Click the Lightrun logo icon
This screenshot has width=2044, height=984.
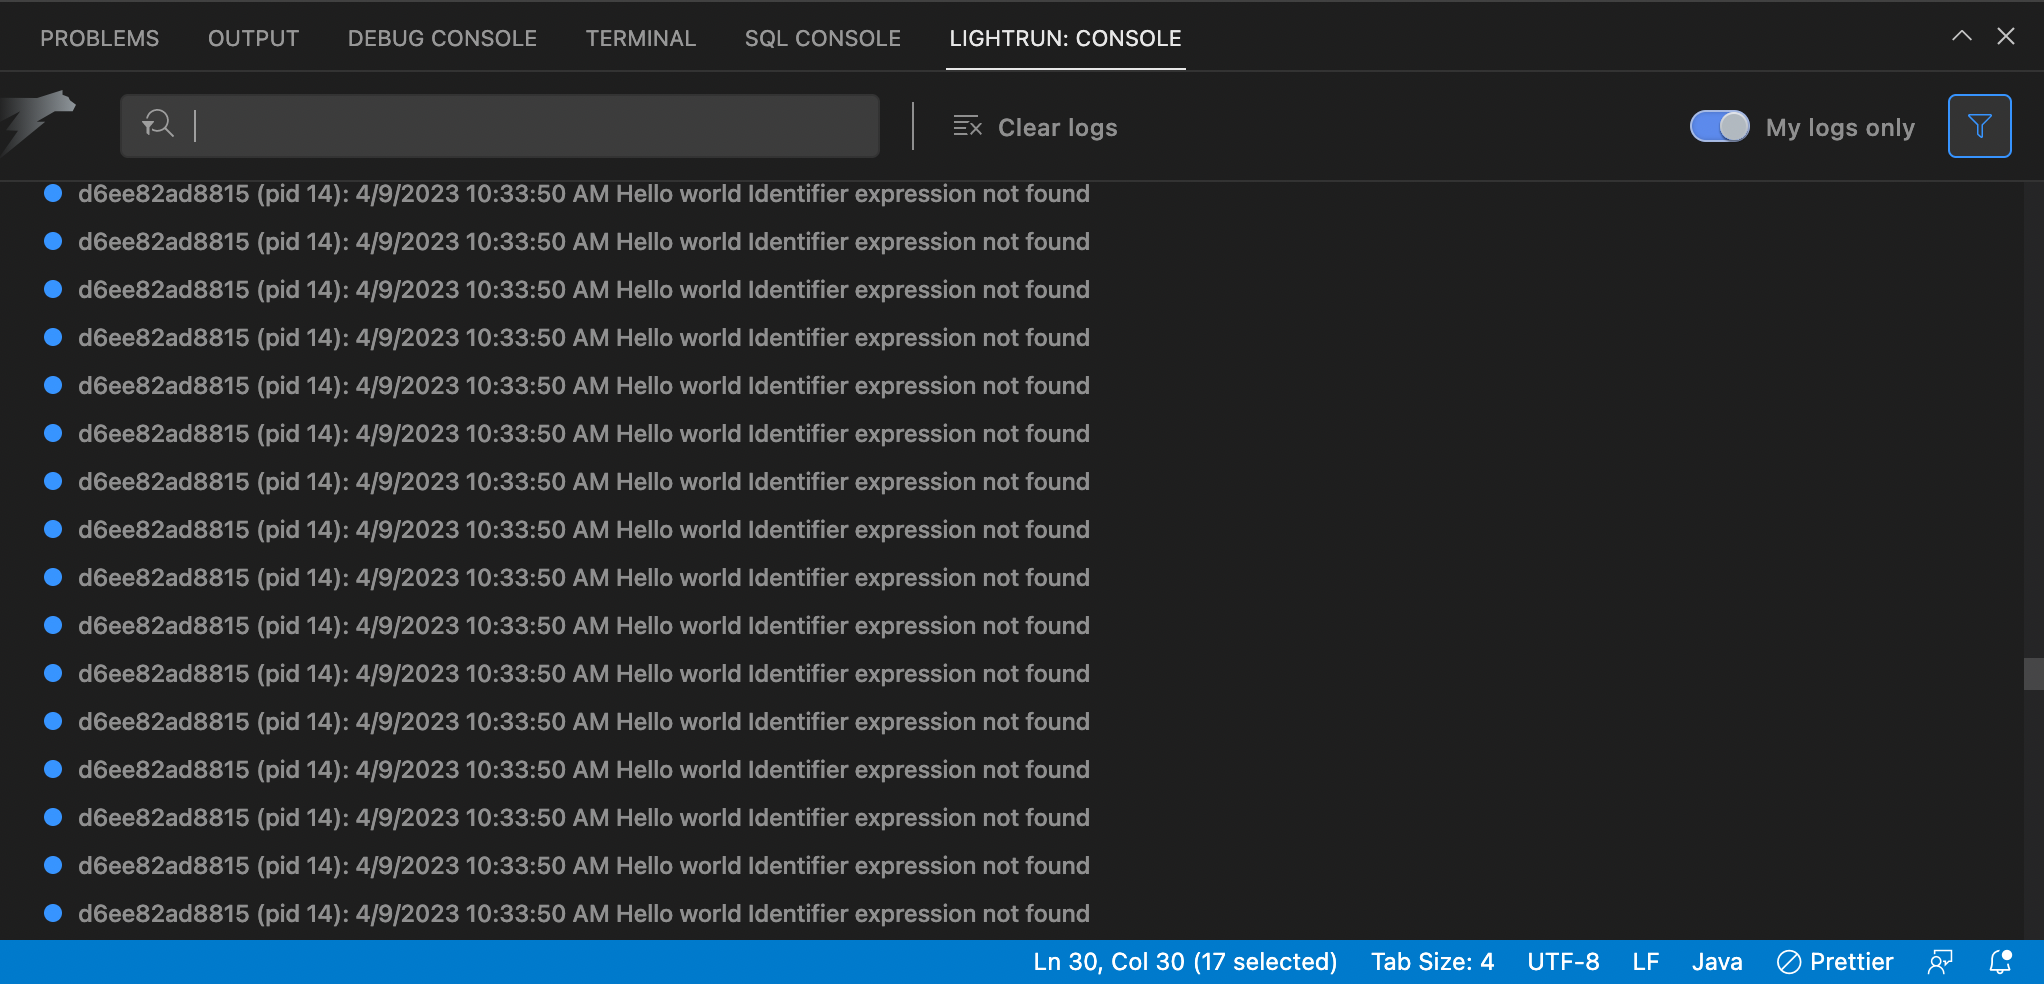coord(40,120)
